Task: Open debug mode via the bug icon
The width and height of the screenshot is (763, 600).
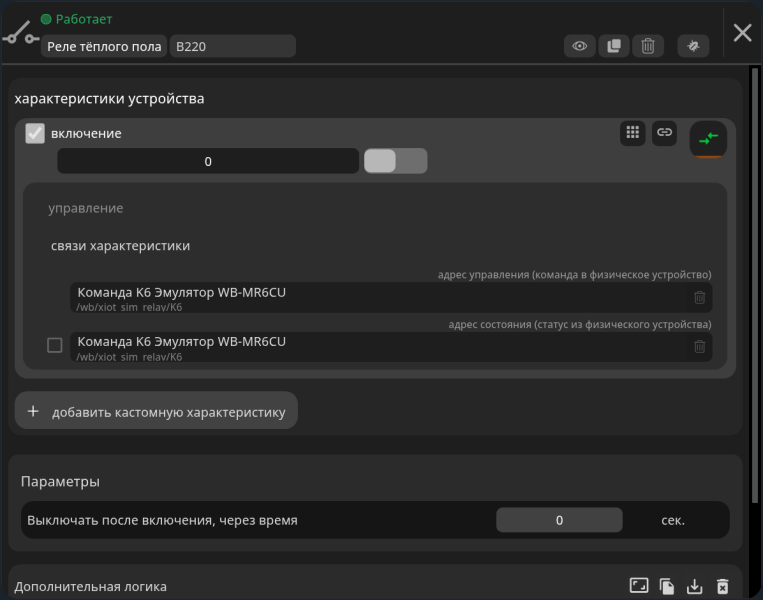Action: (693, 46)
